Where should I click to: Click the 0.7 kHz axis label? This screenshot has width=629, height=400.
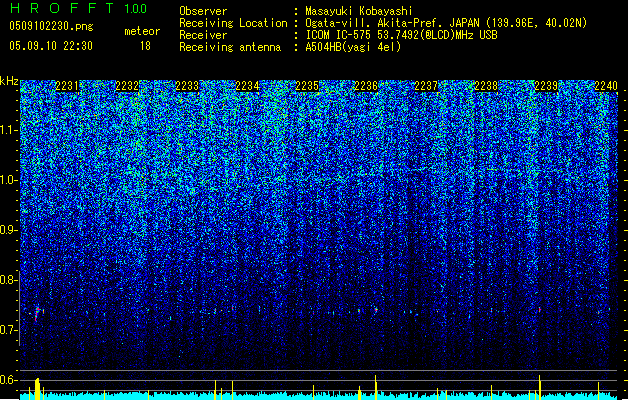click(8, 330)
